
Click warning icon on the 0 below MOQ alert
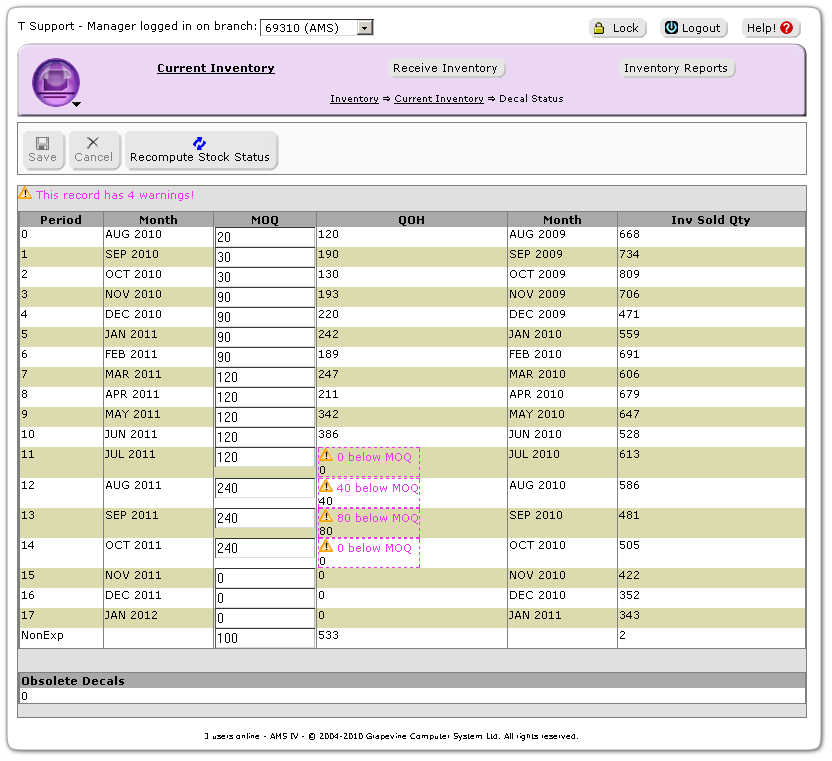pos(327,456)
